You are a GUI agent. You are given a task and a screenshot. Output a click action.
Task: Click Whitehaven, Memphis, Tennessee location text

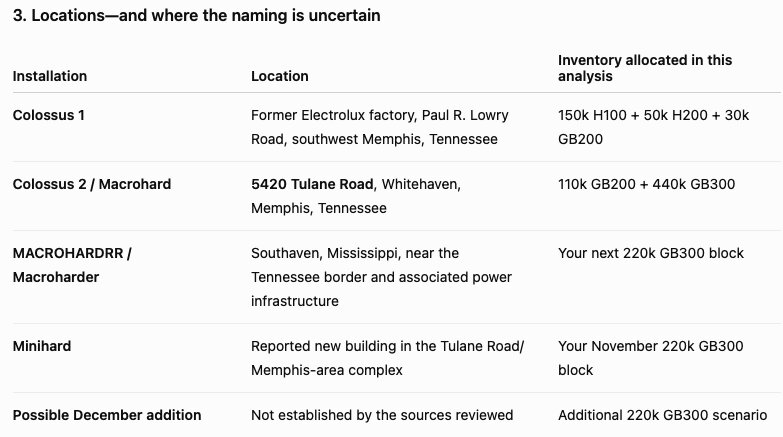pos(356,196)
